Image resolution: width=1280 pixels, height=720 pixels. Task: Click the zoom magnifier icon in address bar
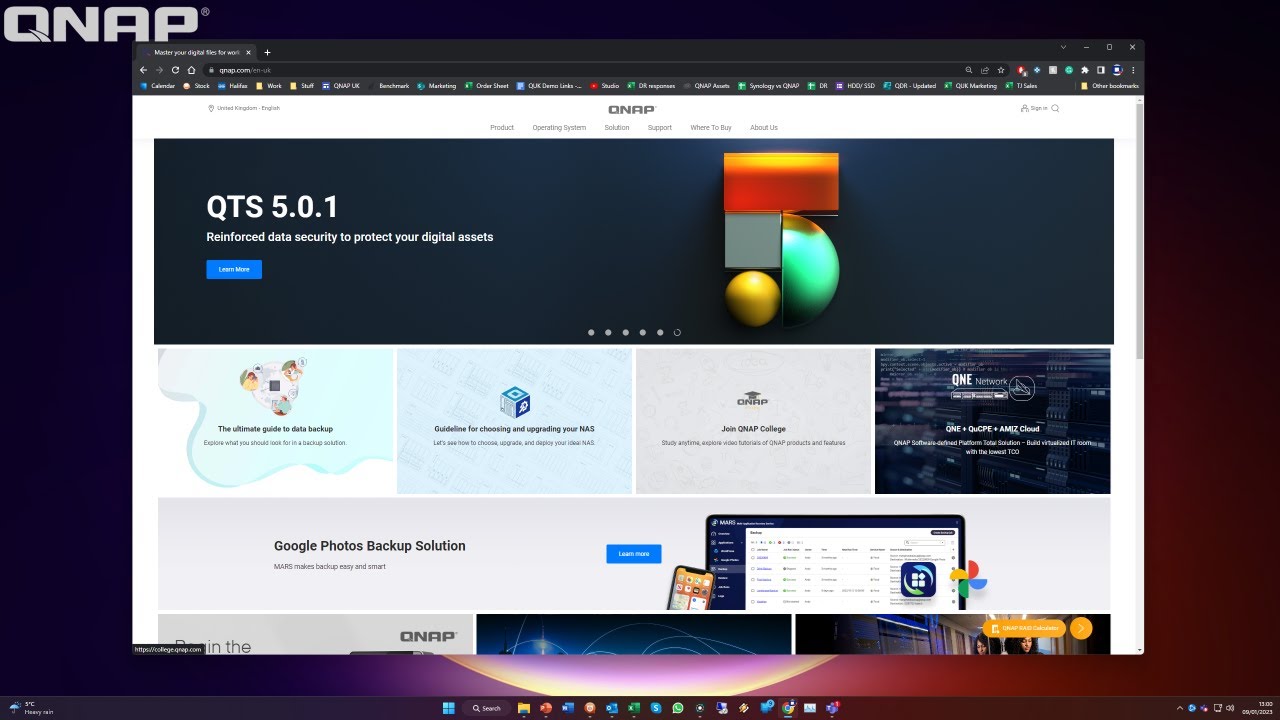point(968,70)
